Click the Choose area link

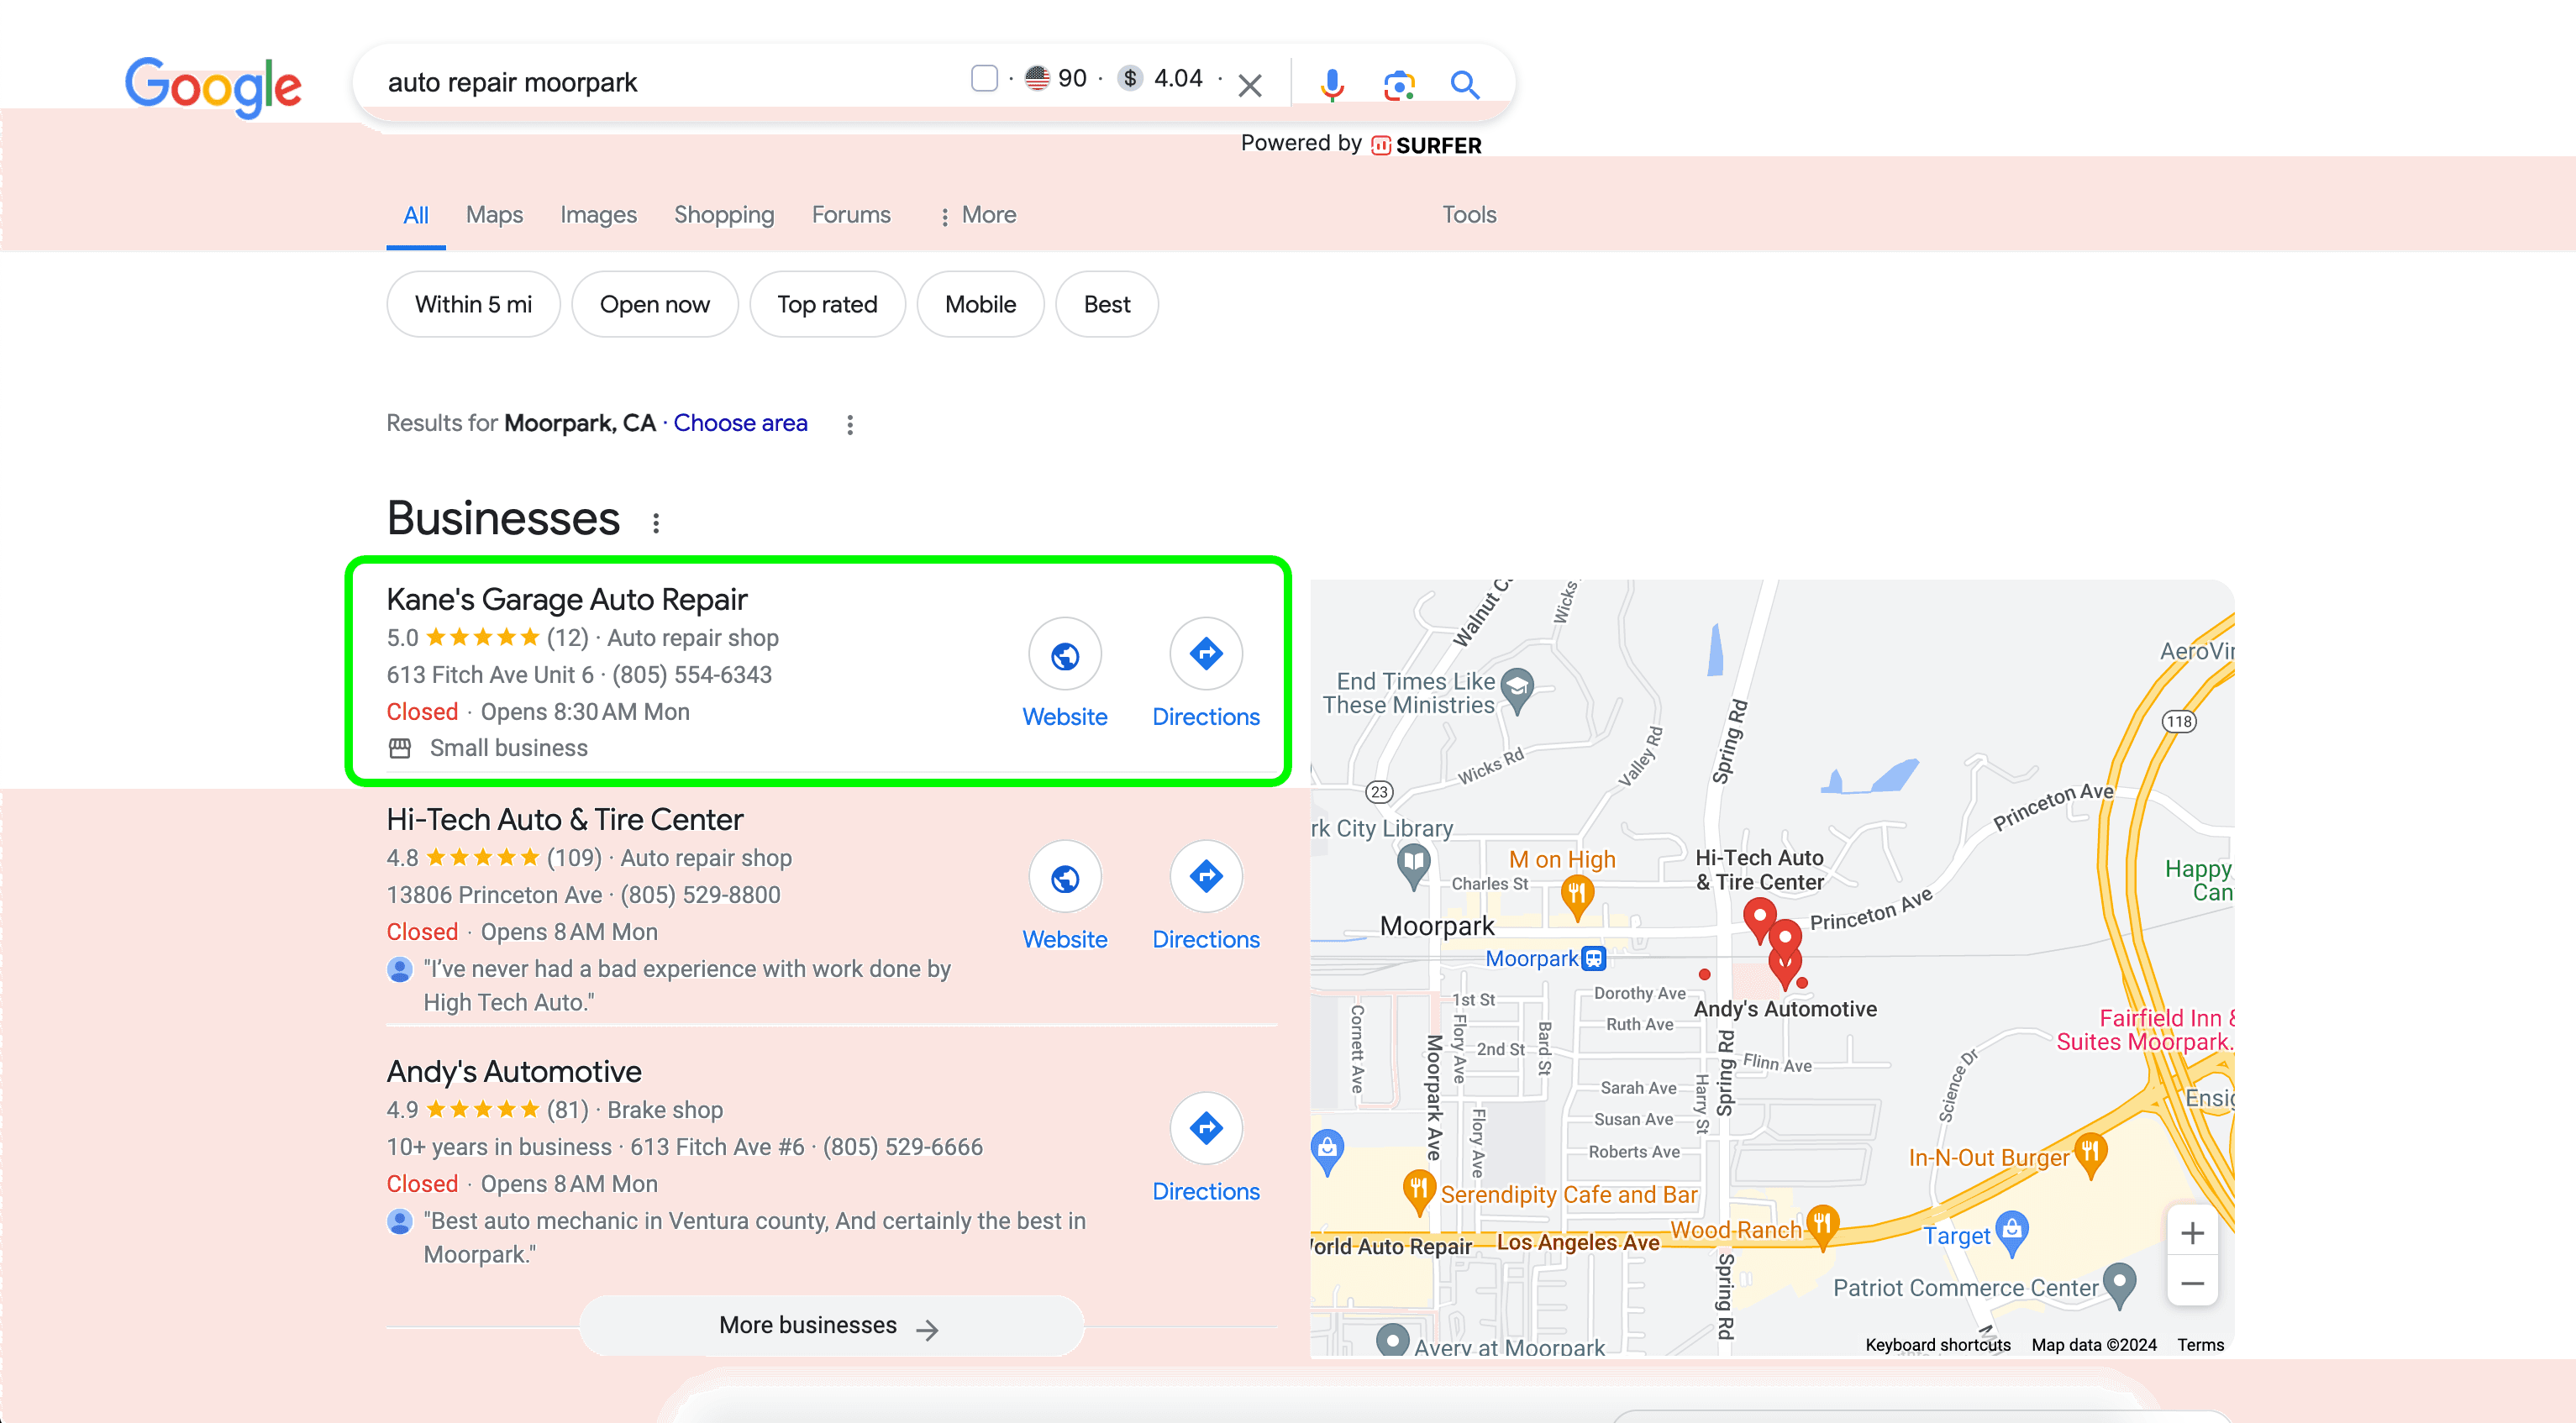[x=740, y=423]
